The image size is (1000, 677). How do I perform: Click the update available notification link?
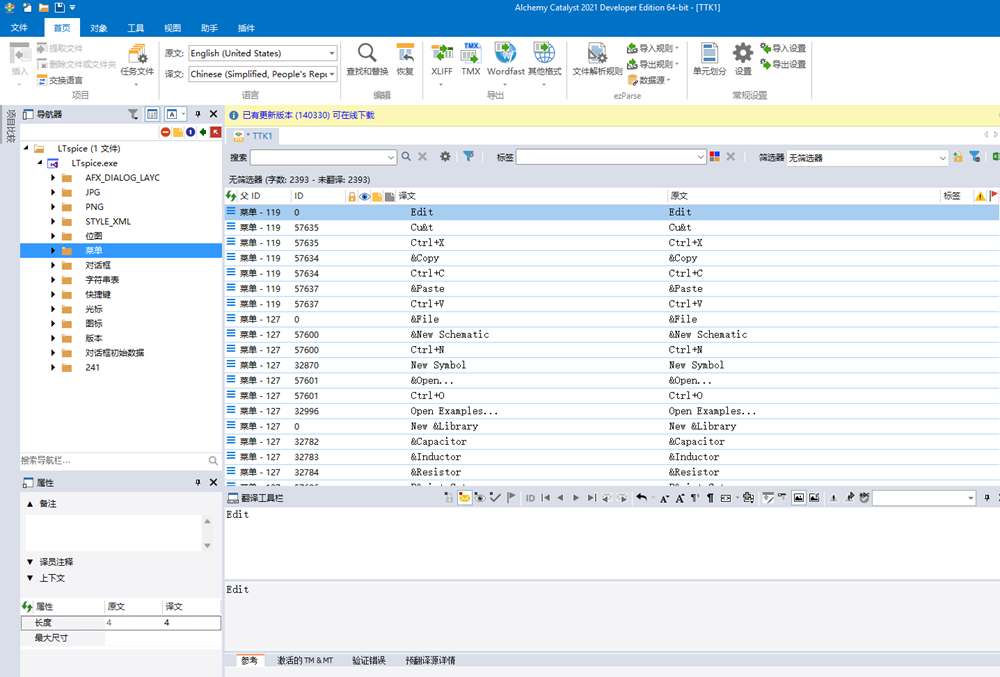click(x=308, y=115)
